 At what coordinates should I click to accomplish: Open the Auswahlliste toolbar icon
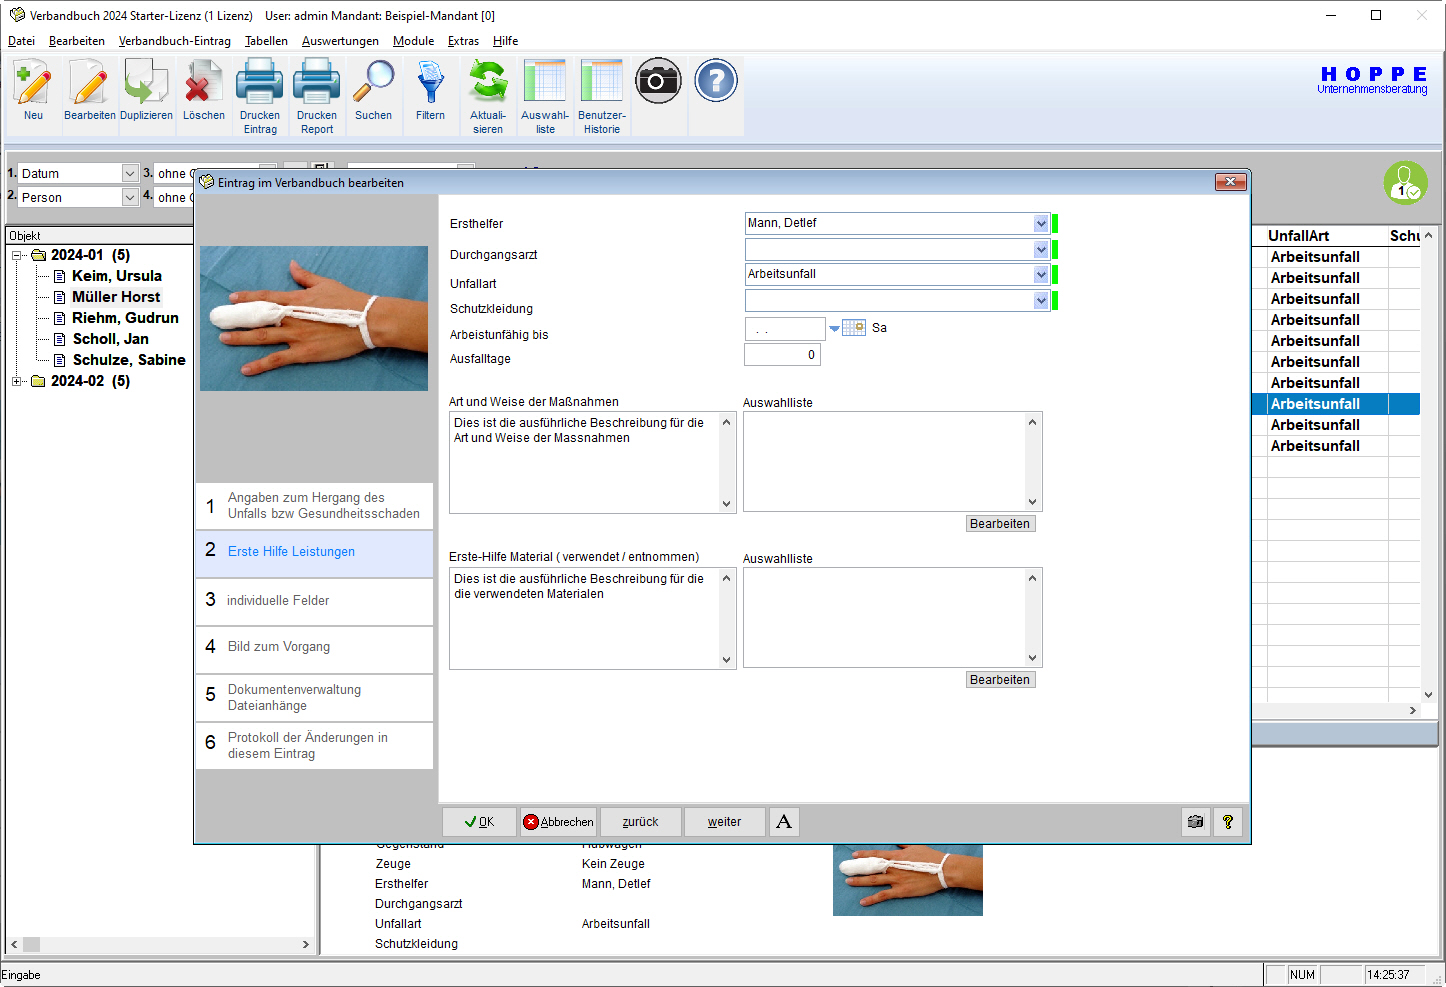pyautogui.click(x=545, y=82)
